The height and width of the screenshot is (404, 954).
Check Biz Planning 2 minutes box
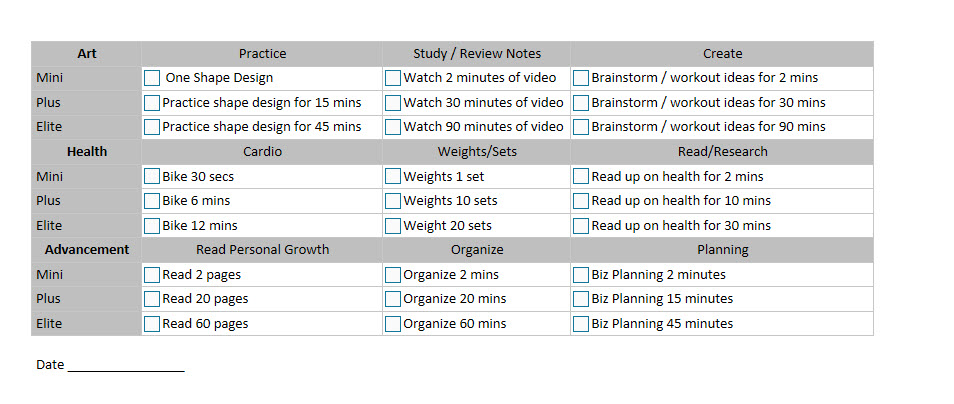(x=581, y=274)
